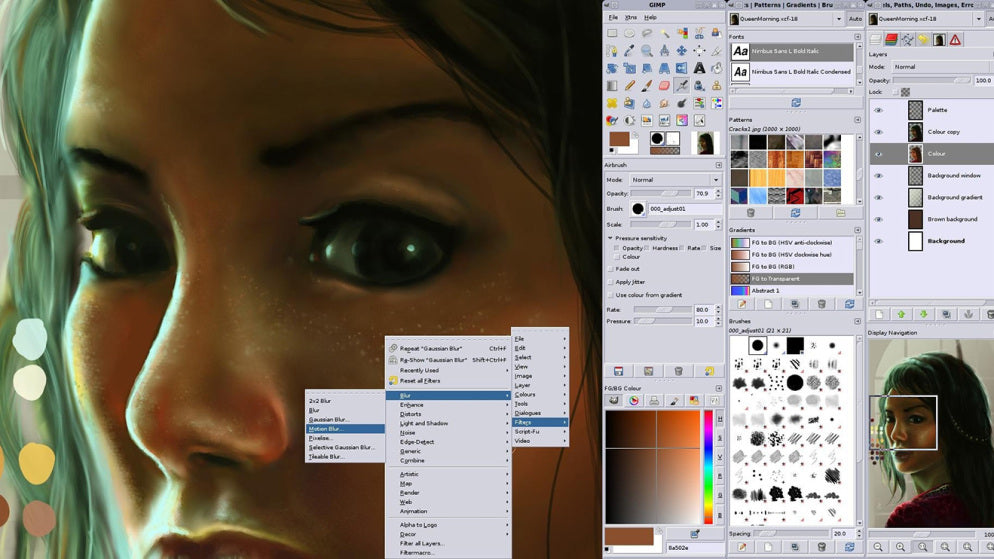
Task: Activate the Move tool
Action: click(x=683, y=51)
